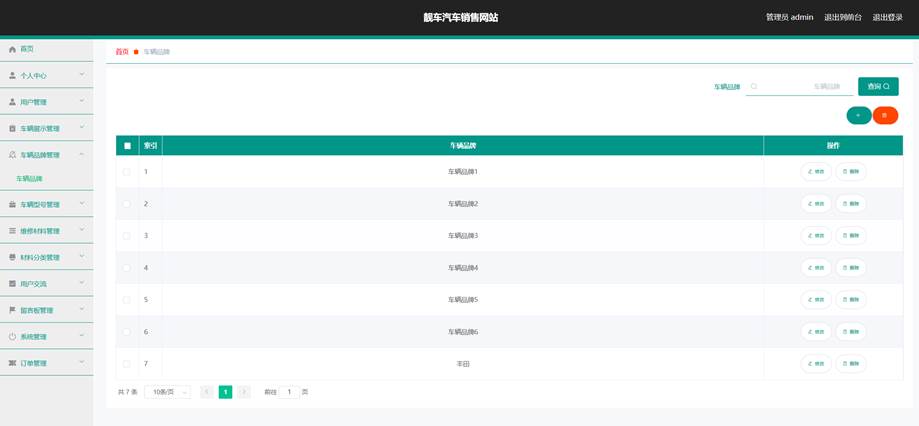Check the checkbox for row 4
Screen dimensions: 919x426
[127, 268]
